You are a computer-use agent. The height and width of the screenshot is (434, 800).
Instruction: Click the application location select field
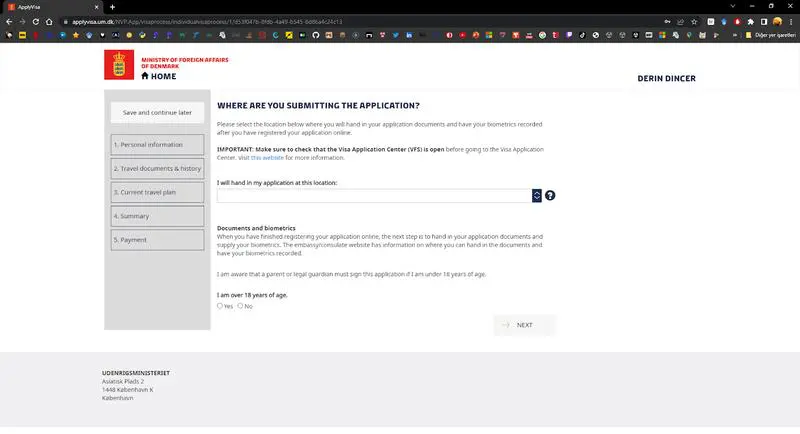(x=374, y=195)
